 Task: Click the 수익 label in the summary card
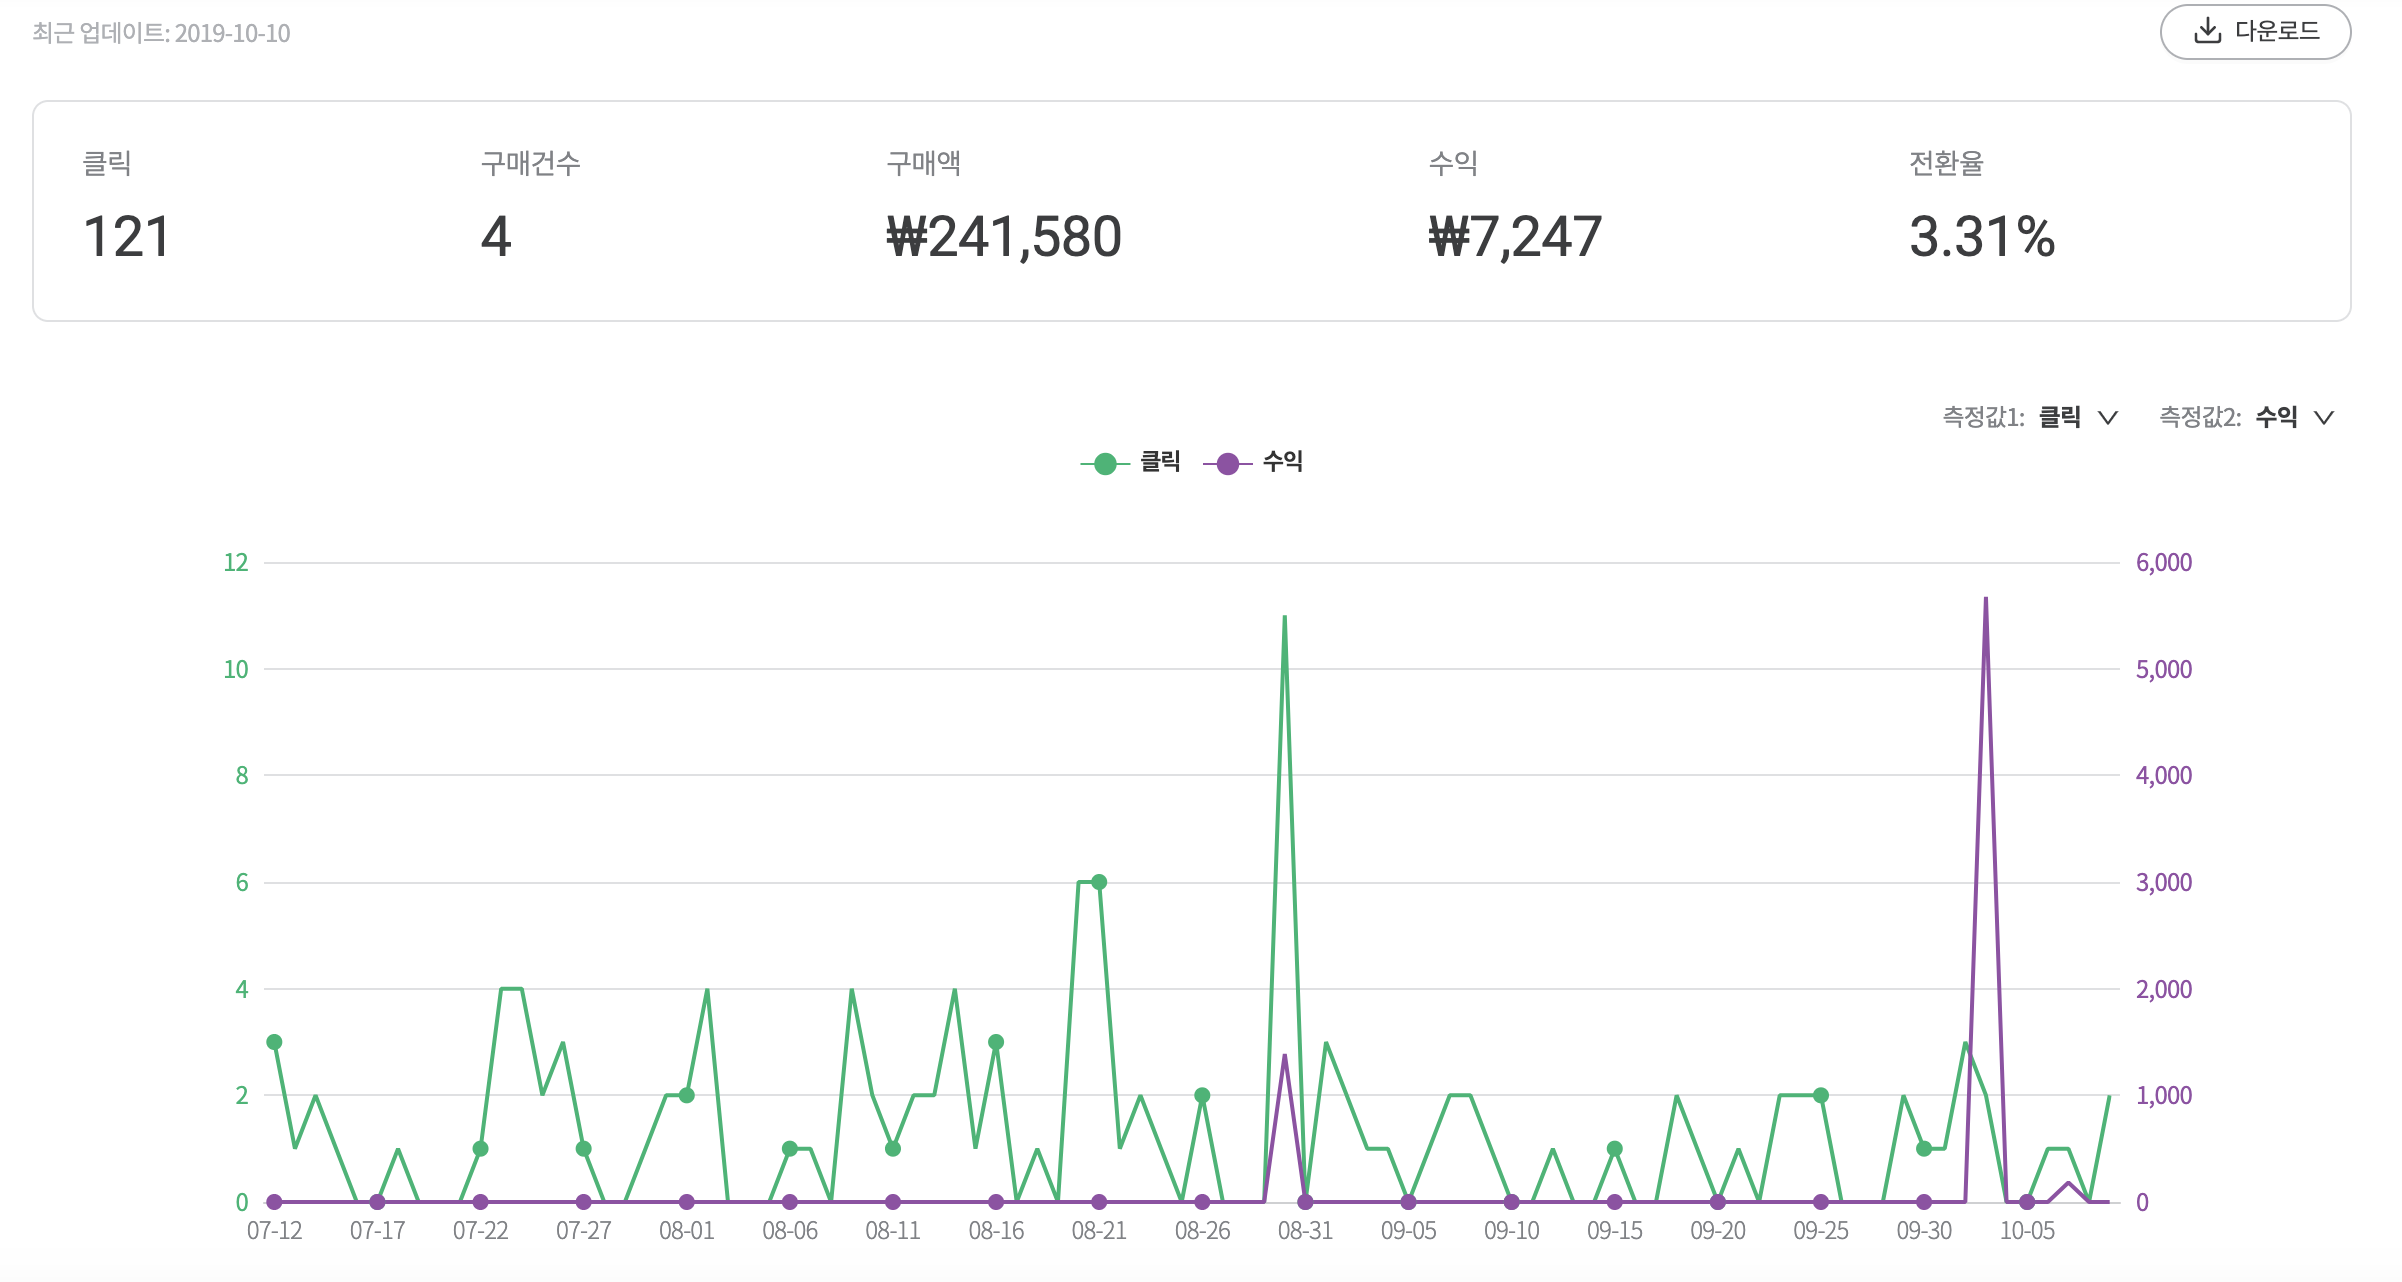(x=1453, y=162)
